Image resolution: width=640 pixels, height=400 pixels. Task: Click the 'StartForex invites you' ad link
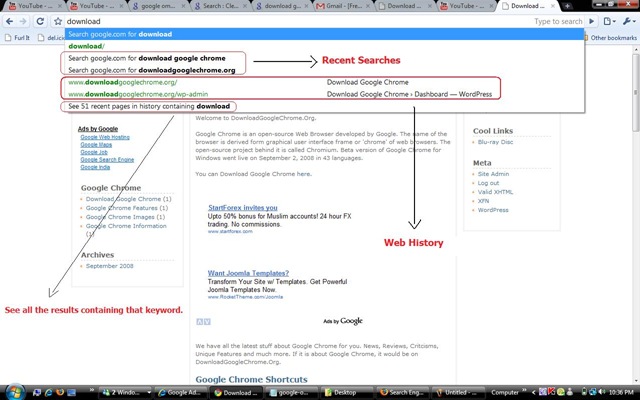[x=243, y=205]
